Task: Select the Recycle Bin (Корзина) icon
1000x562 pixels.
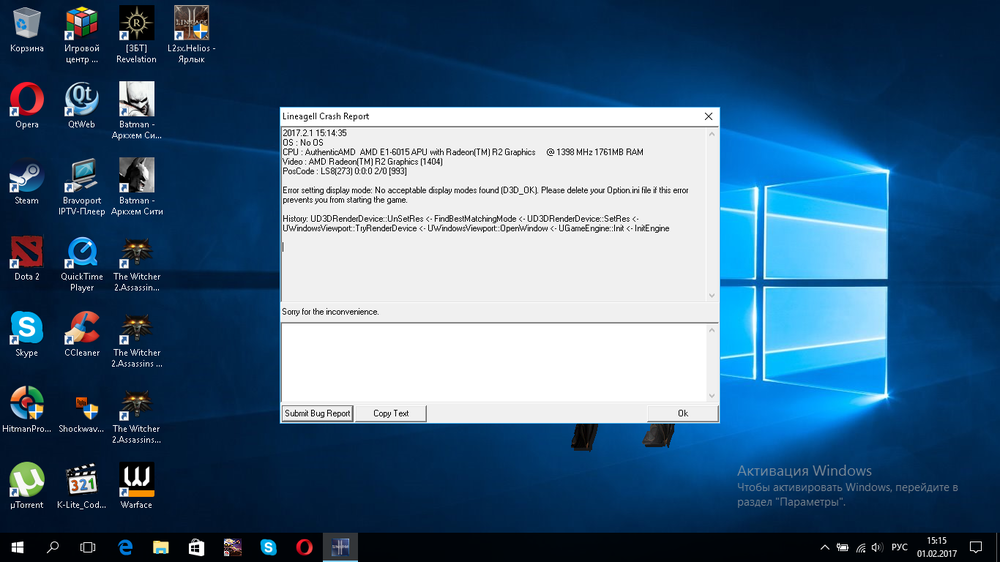Action: pyautogui.click(x=27, y=24)
